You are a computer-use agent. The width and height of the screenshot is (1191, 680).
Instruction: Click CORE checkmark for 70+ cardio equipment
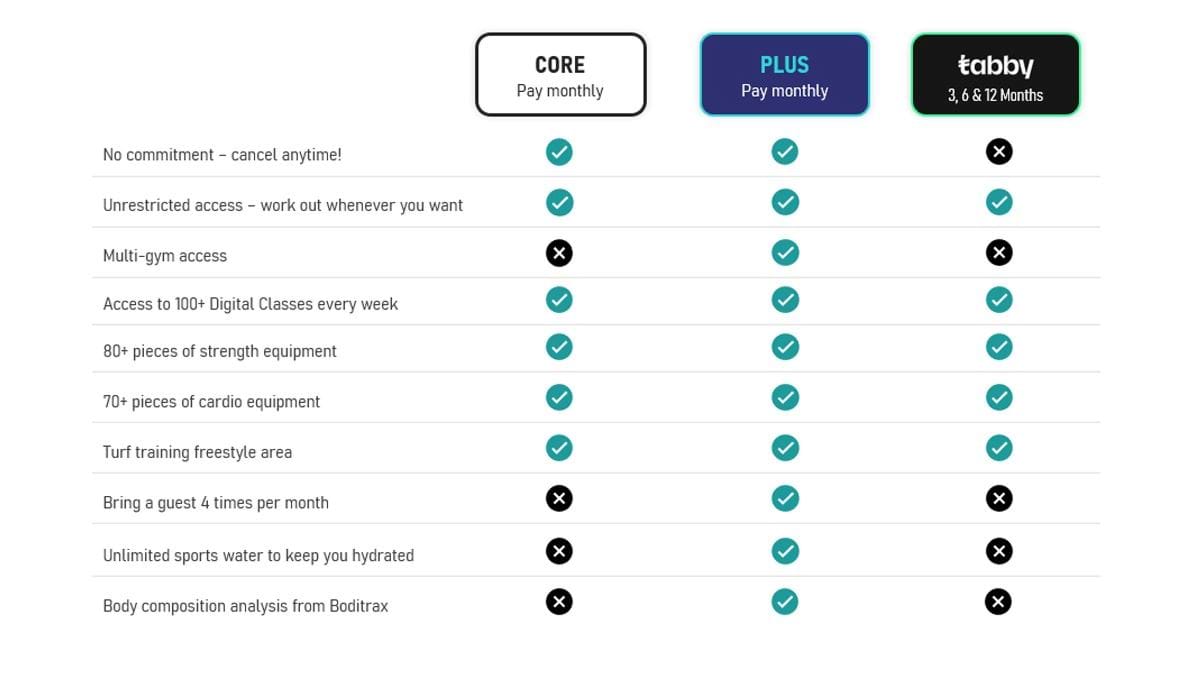(559, 397)
